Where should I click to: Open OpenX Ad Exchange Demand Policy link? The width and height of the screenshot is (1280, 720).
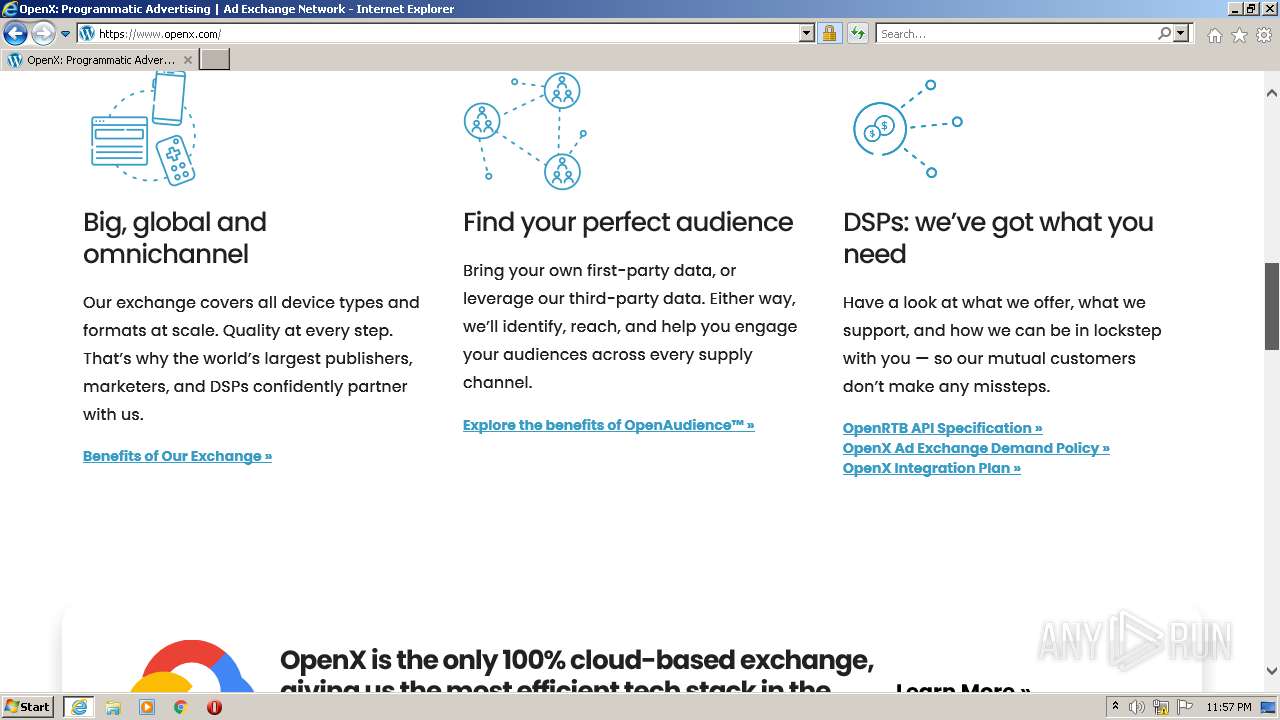976,448
